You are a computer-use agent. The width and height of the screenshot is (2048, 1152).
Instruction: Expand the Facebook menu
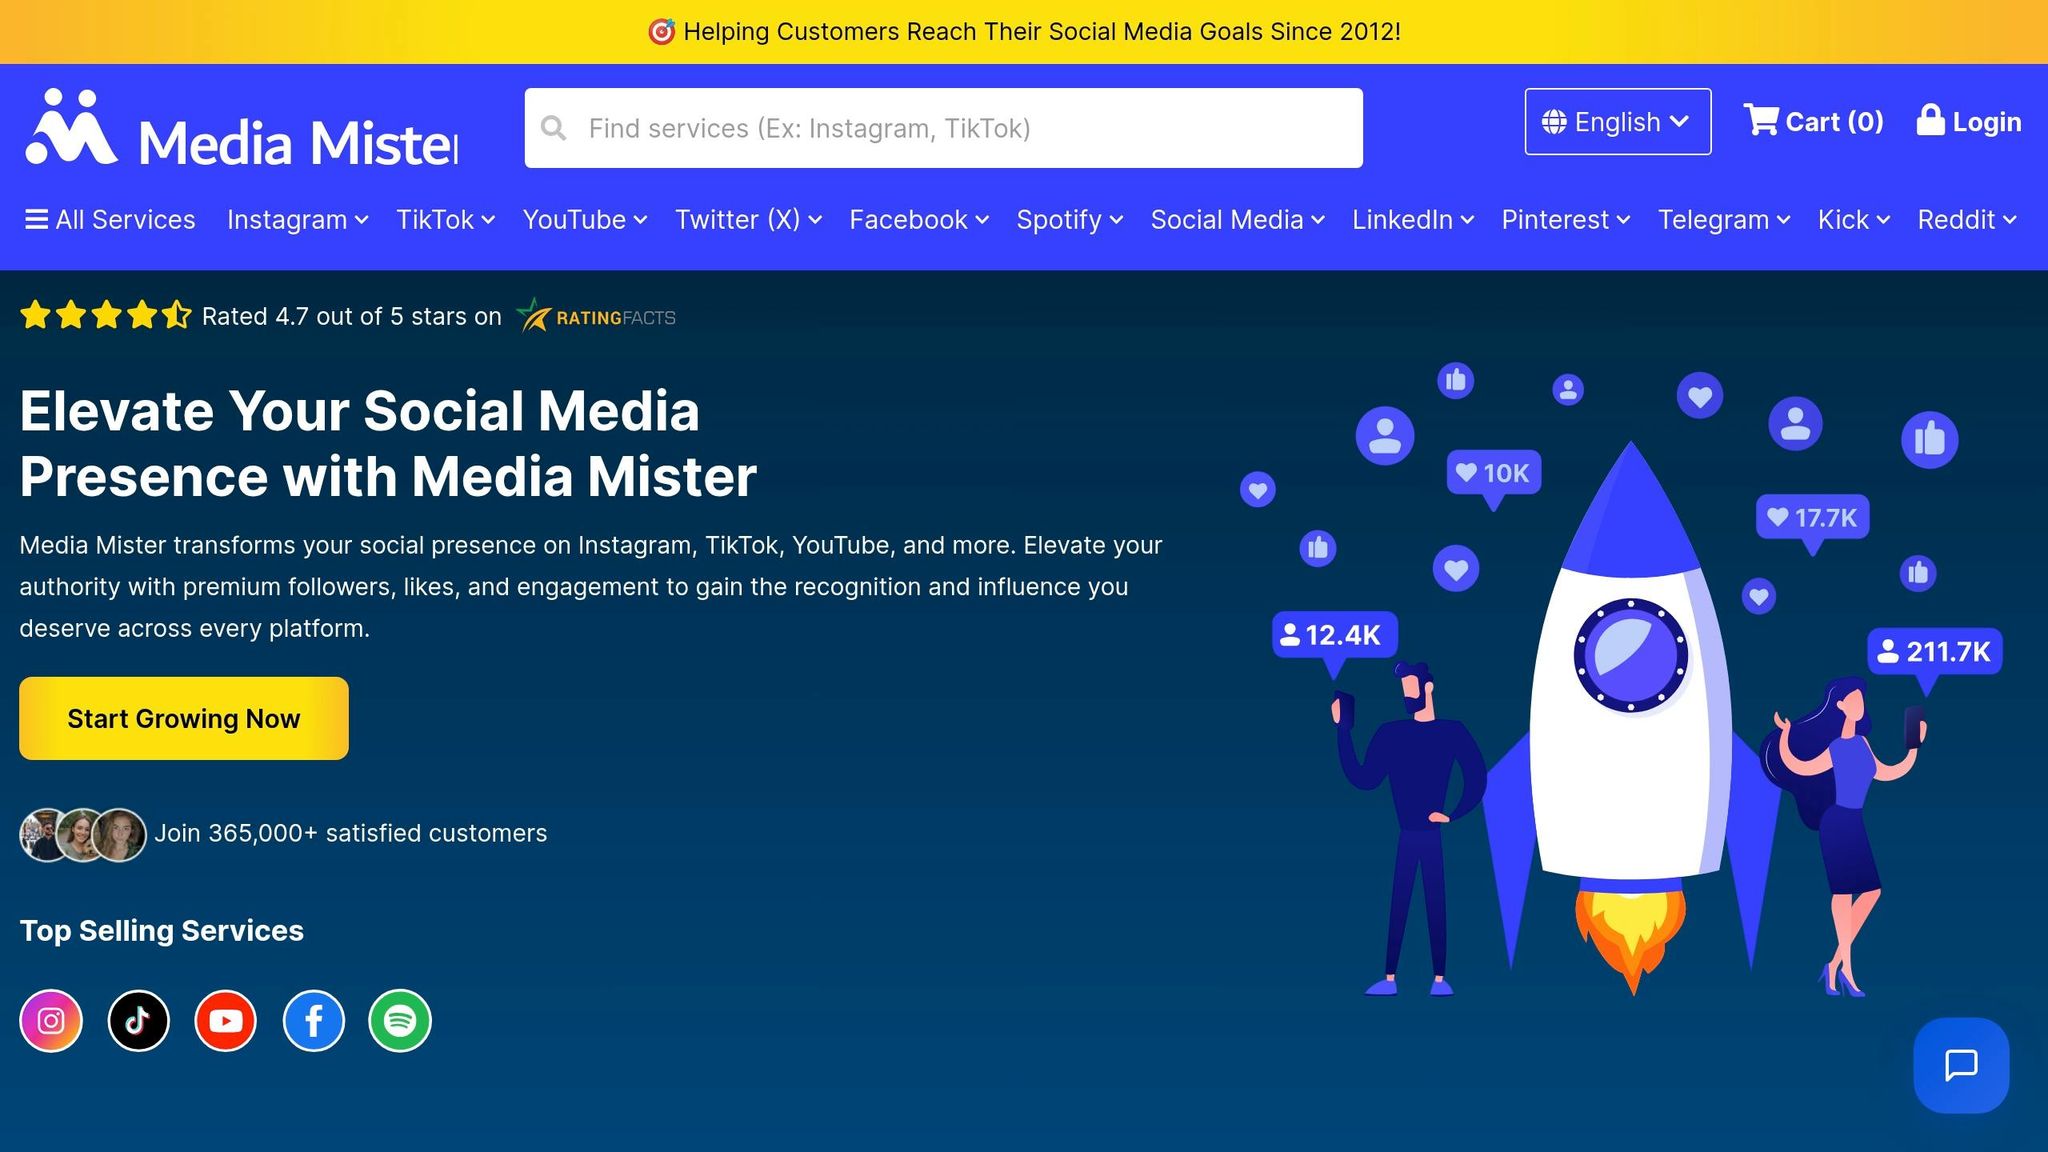click(x=919, y=220)
